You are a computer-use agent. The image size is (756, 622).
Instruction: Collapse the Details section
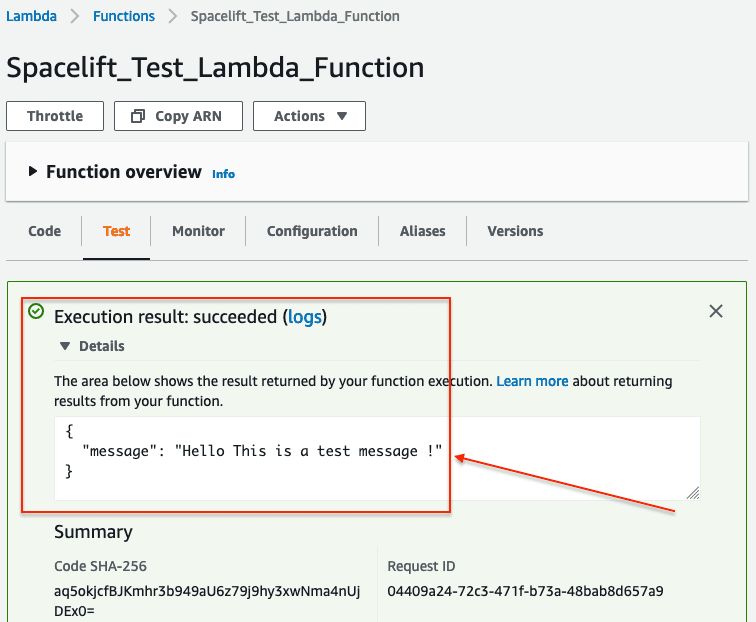pyautogui.click(x=65, y=346)
